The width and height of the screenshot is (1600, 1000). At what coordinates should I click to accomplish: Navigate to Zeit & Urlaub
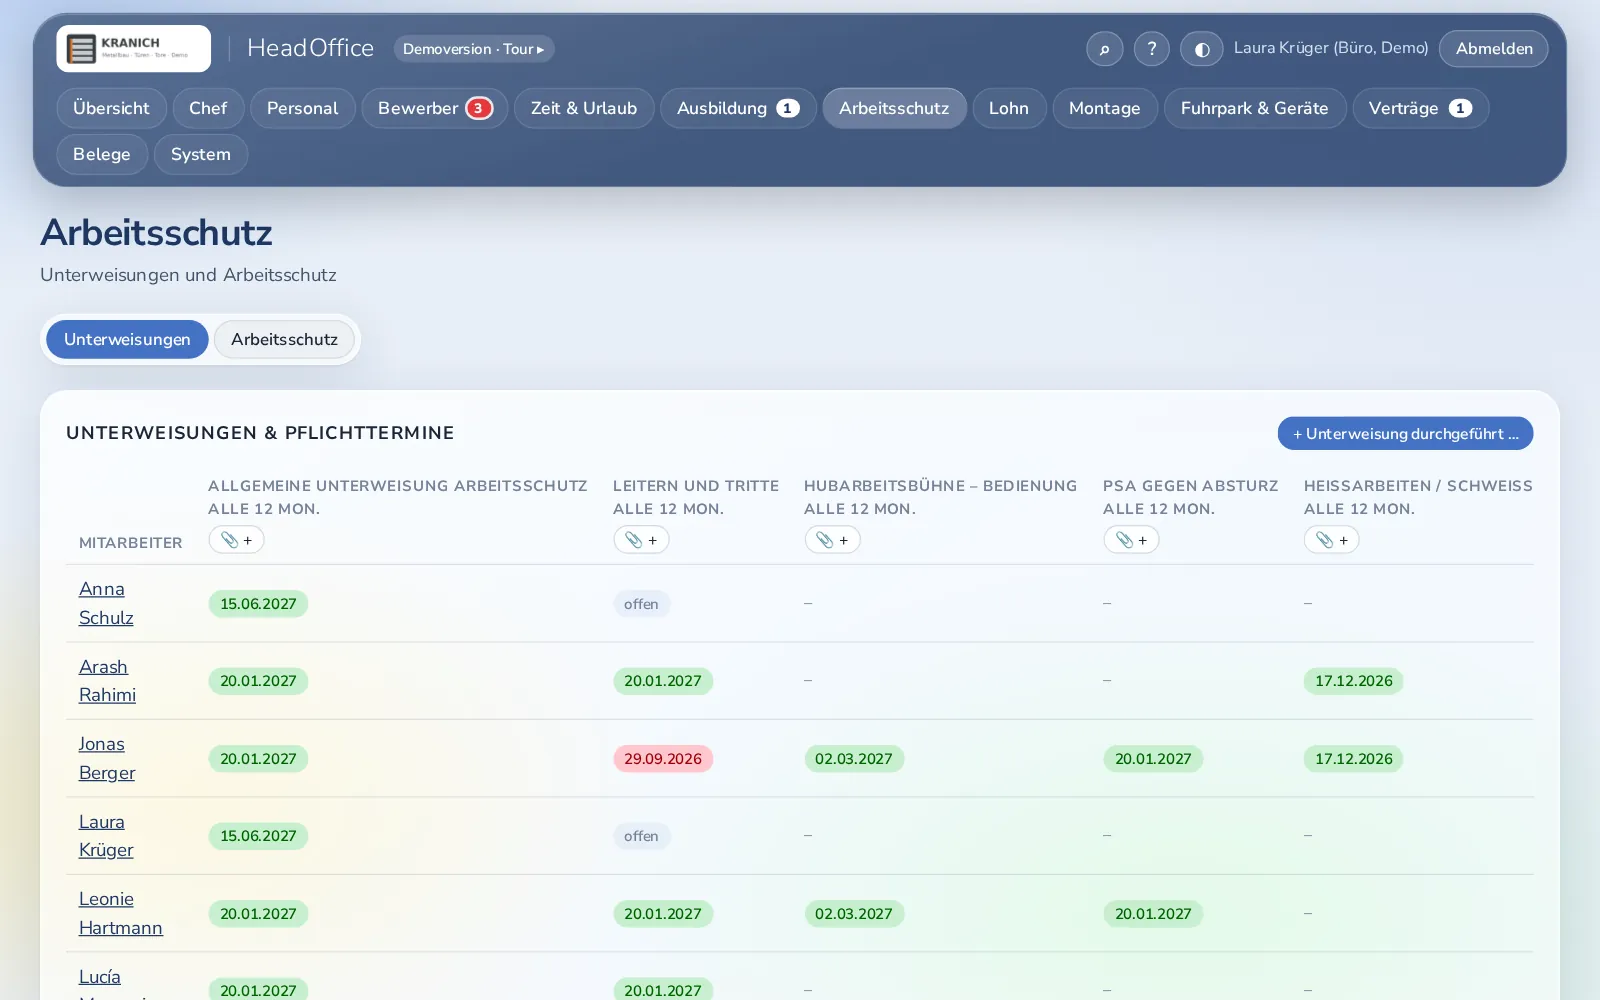click(584, 108)
